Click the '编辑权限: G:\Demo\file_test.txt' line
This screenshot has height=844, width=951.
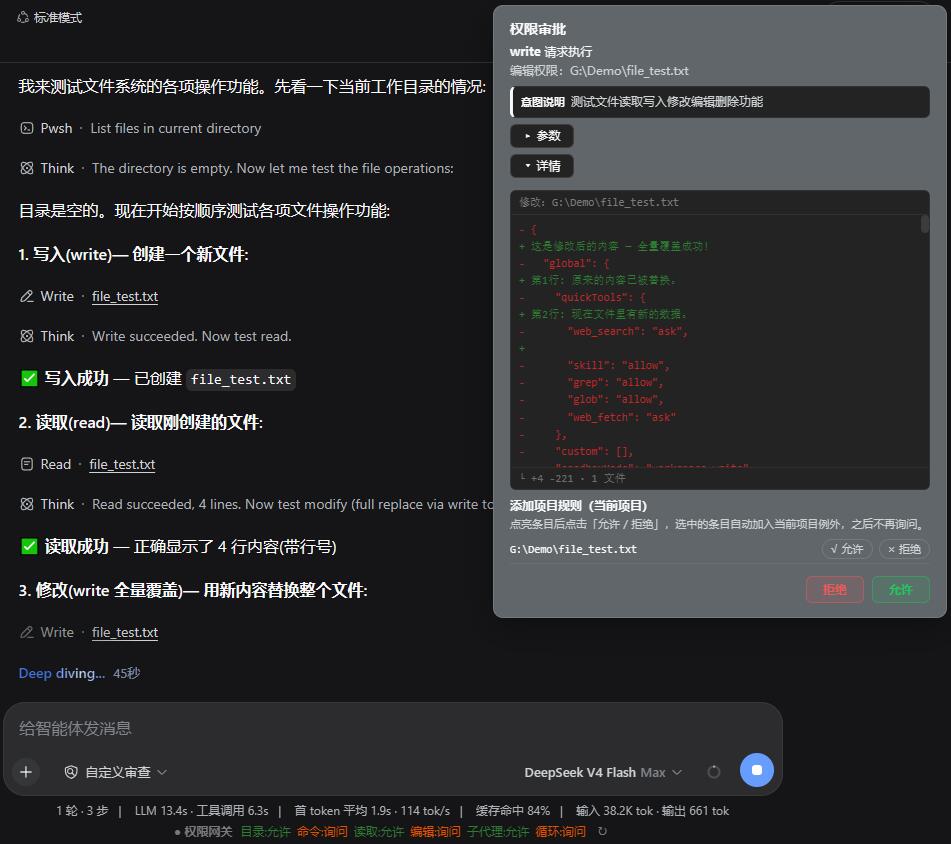599,71
